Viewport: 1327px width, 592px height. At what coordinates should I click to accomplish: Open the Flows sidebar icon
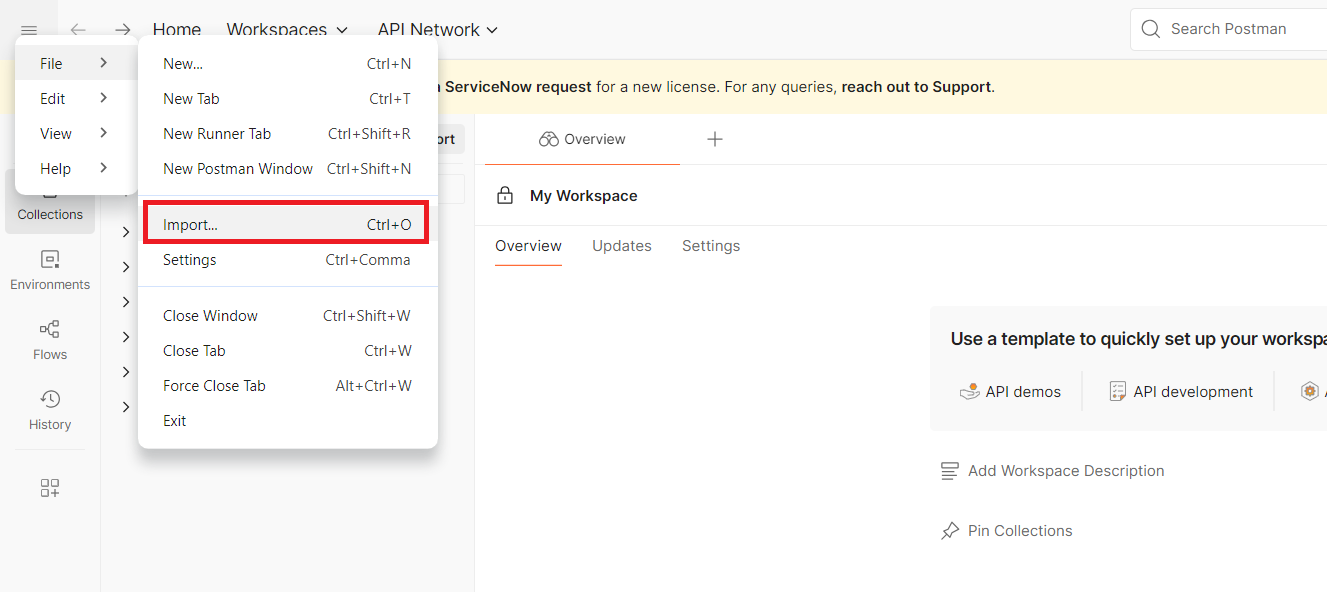click(50, 340)
